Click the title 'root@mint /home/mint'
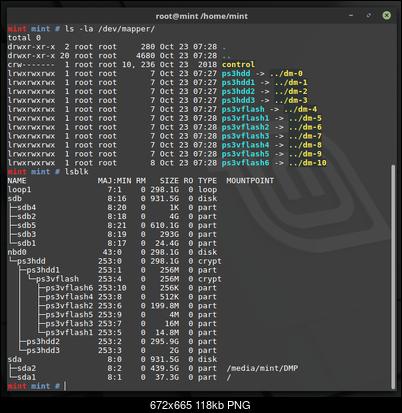The height and width of the screenshot is (413, 402). point(202,16)
